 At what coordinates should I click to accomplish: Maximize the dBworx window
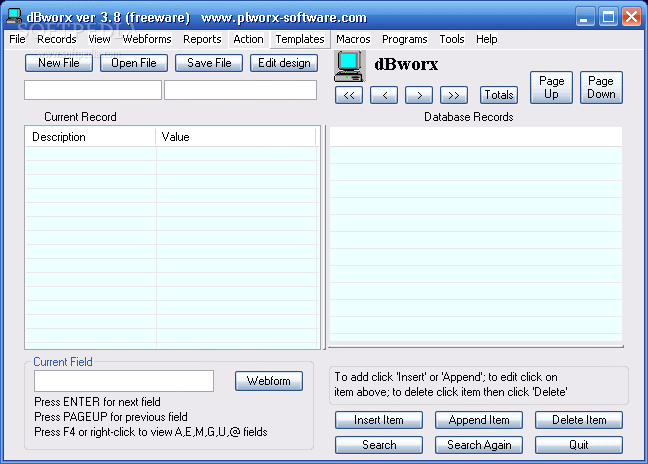(608, 17)
